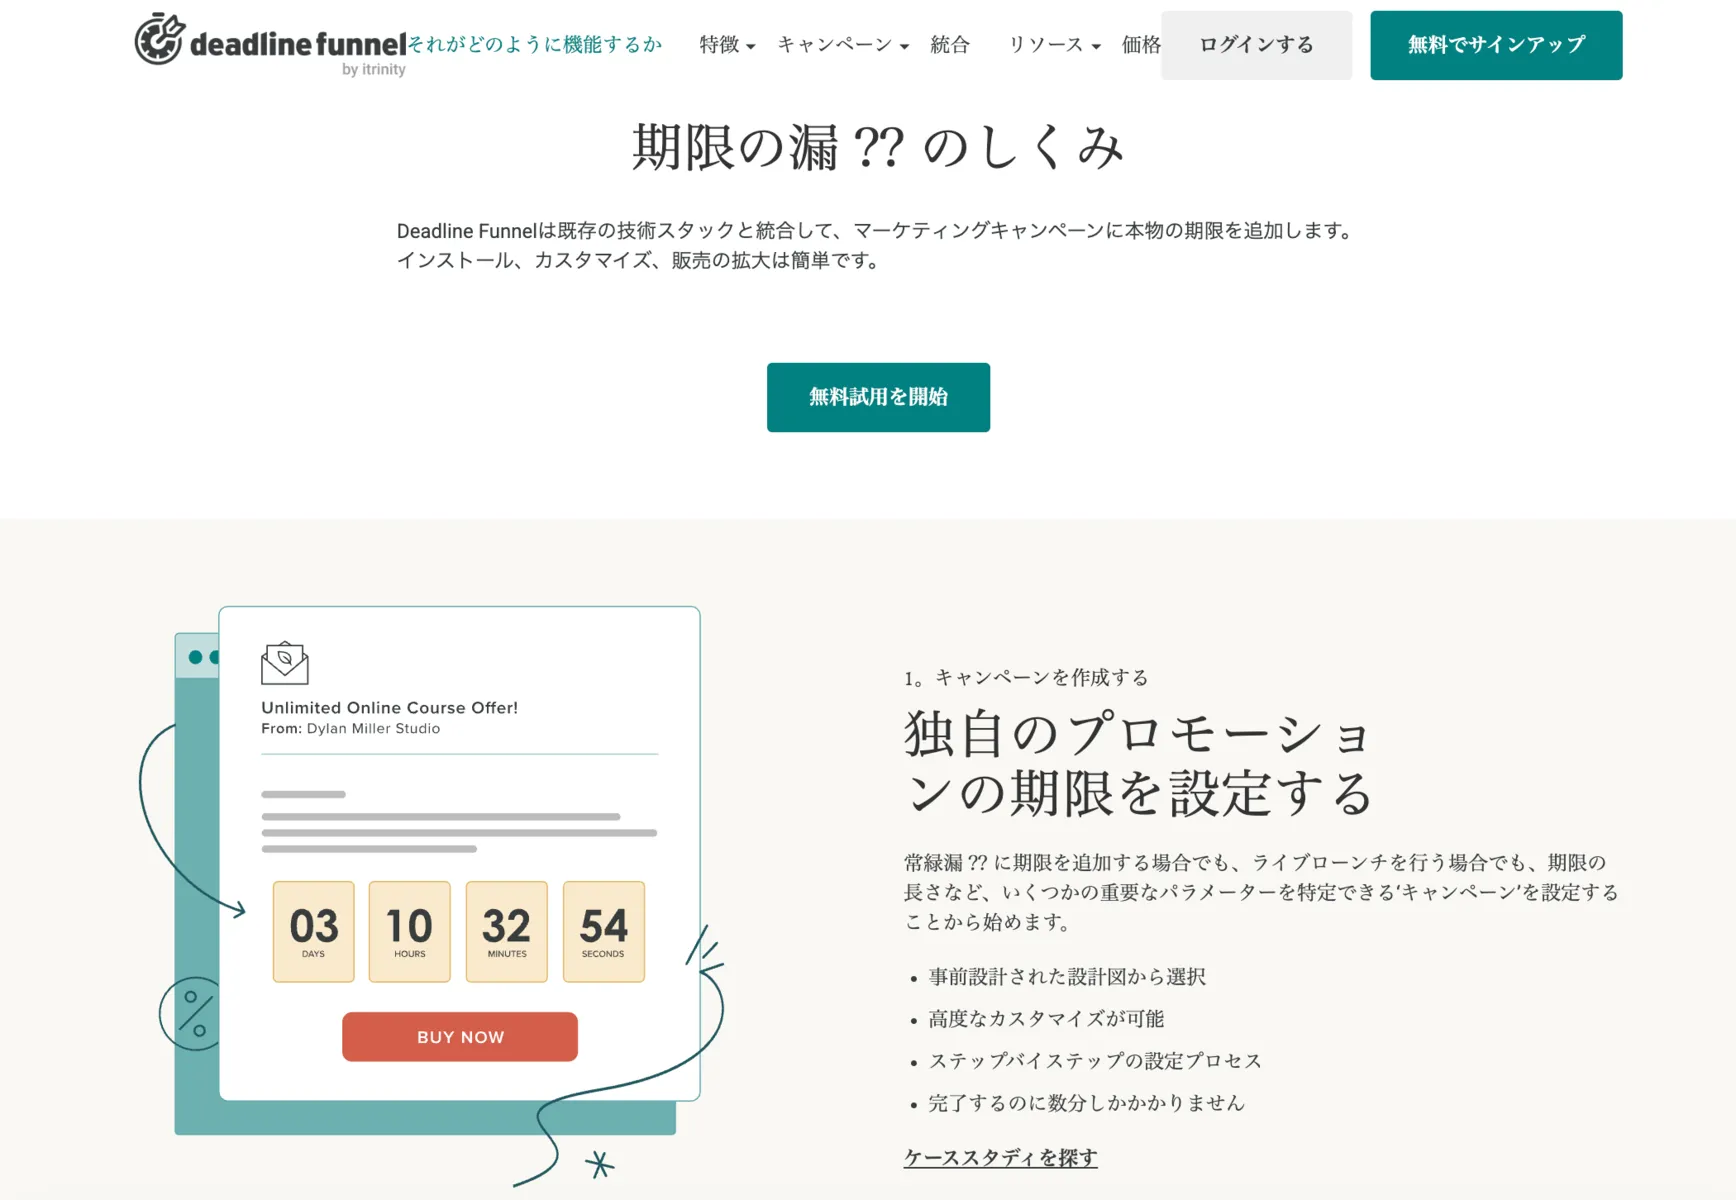Click the 10 hours countdown box
The image size is (1736, 1200).
[409, 931]
